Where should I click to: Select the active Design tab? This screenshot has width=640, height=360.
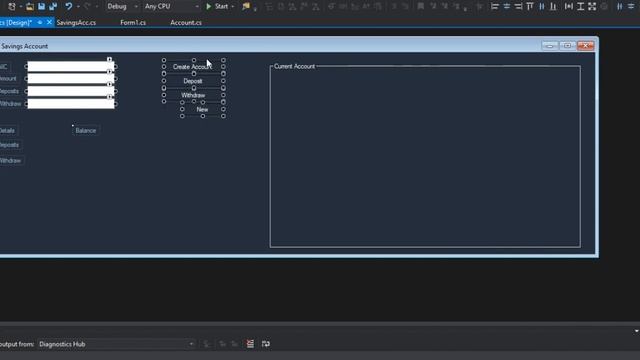coord(16,22)
